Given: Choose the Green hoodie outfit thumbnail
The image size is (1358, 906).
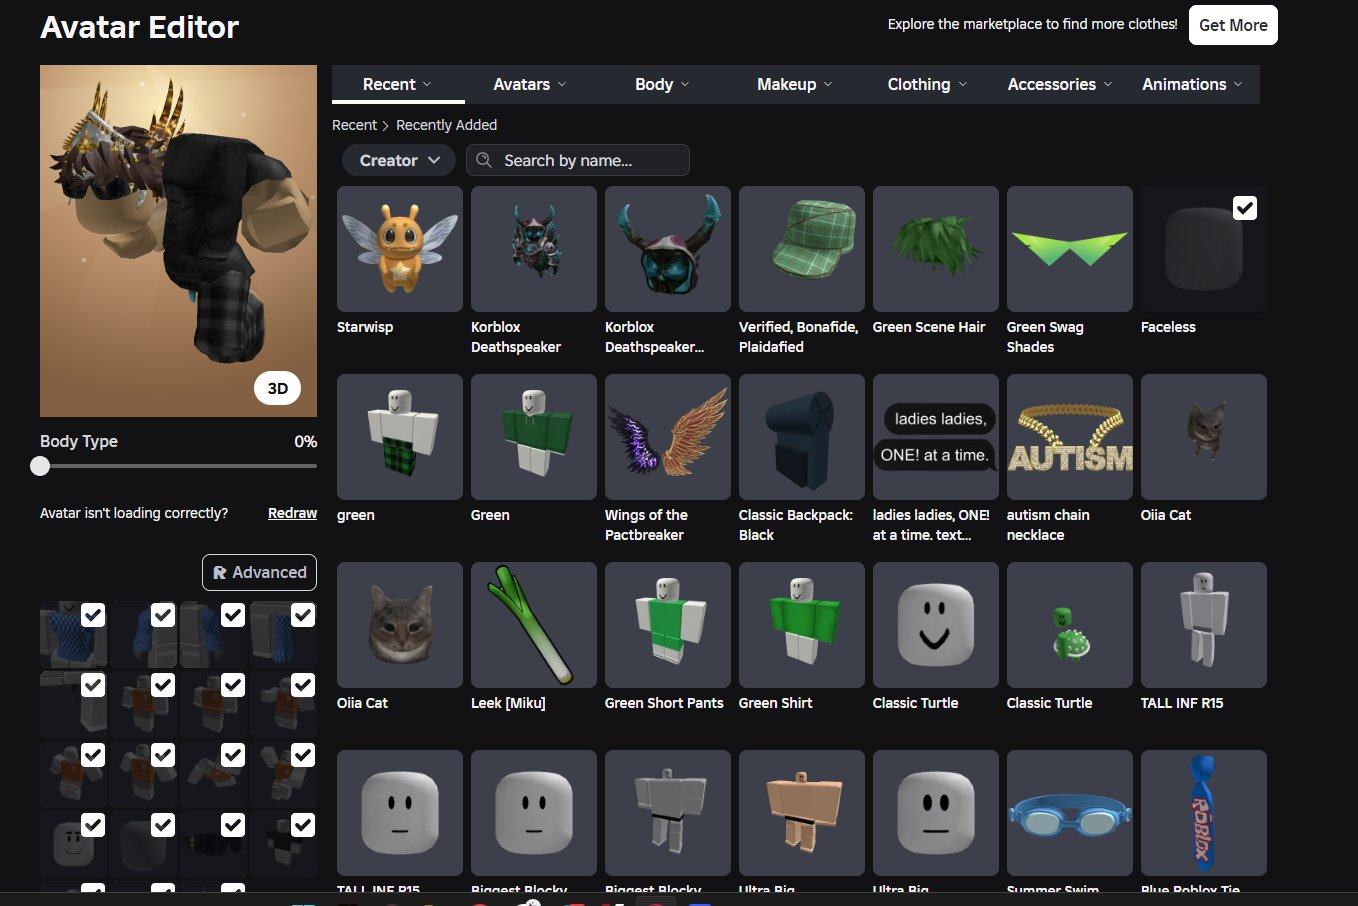Looking at the screenshot, I should point(534,437).
